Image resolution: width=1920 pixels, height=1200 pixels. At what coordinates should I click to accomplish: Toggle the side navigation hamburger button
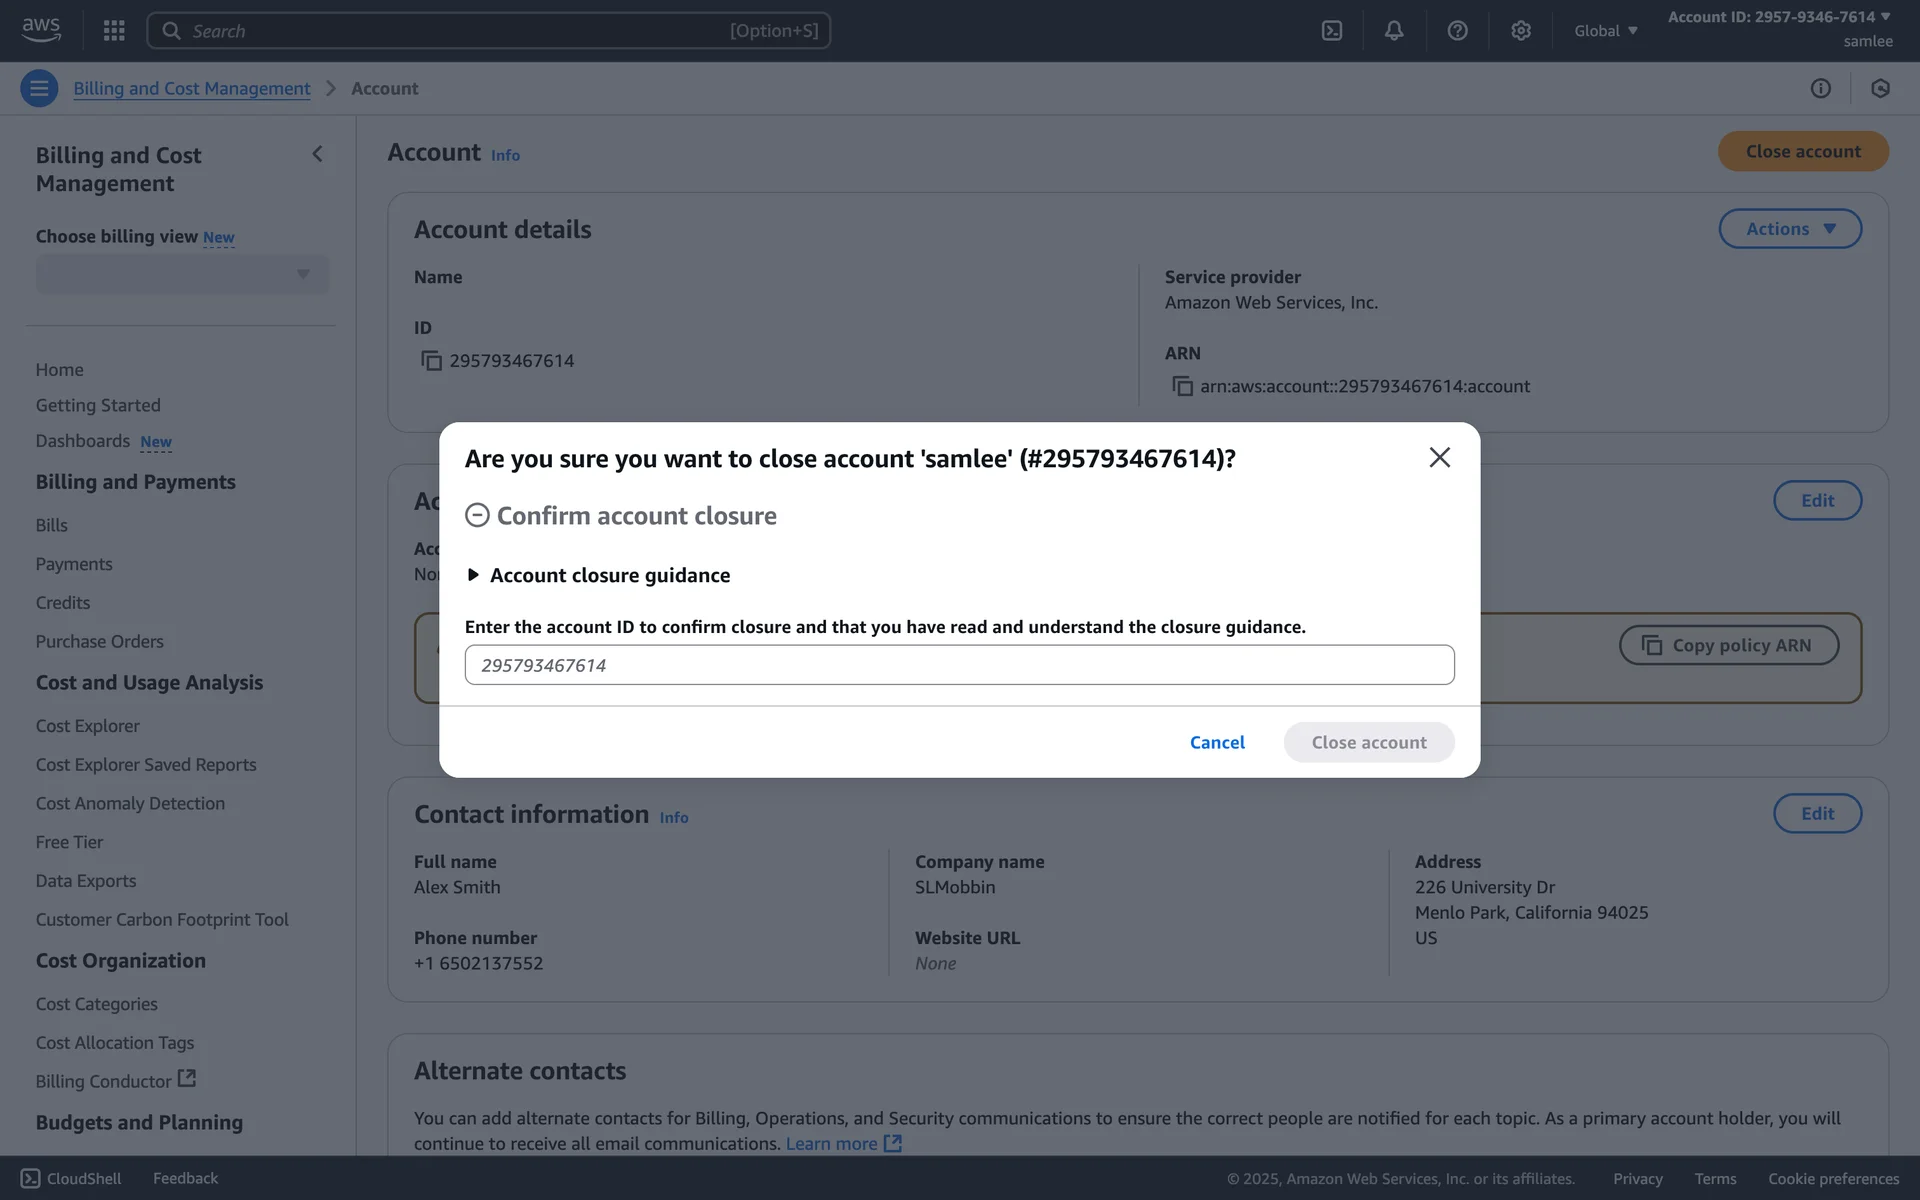coord(39,88)
